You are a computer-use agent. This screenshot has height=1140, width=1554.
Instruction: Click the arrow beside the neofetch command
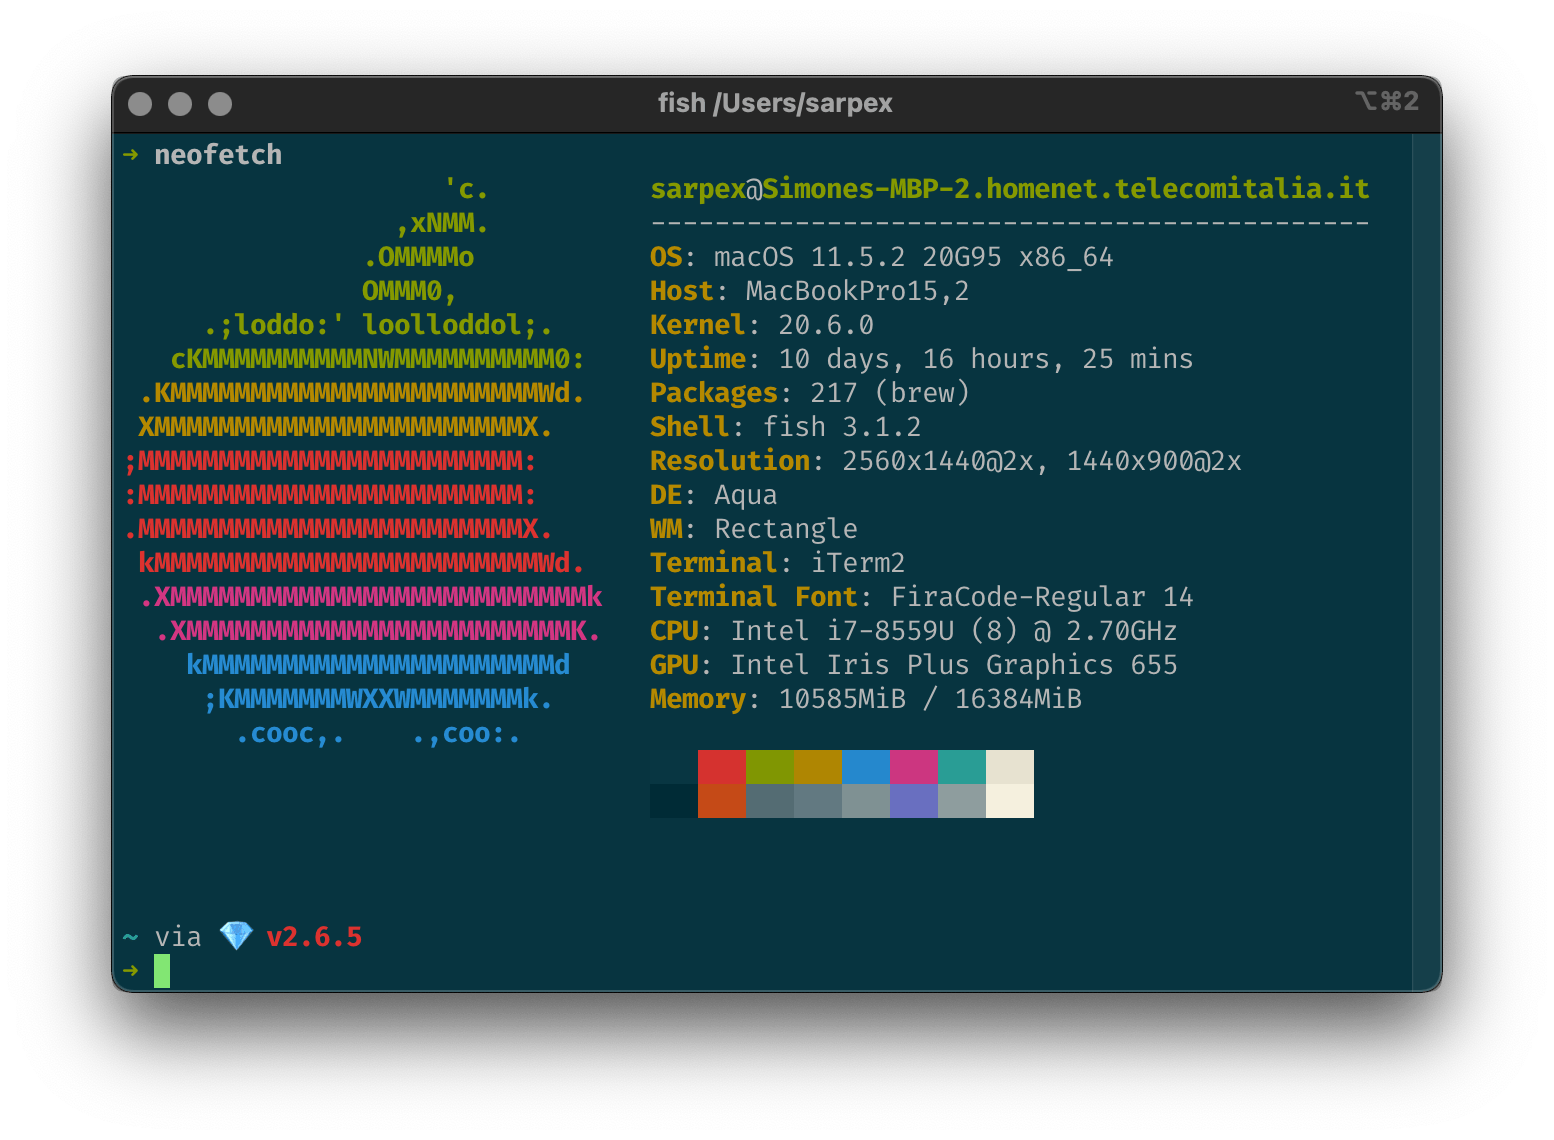click(131, 155)
